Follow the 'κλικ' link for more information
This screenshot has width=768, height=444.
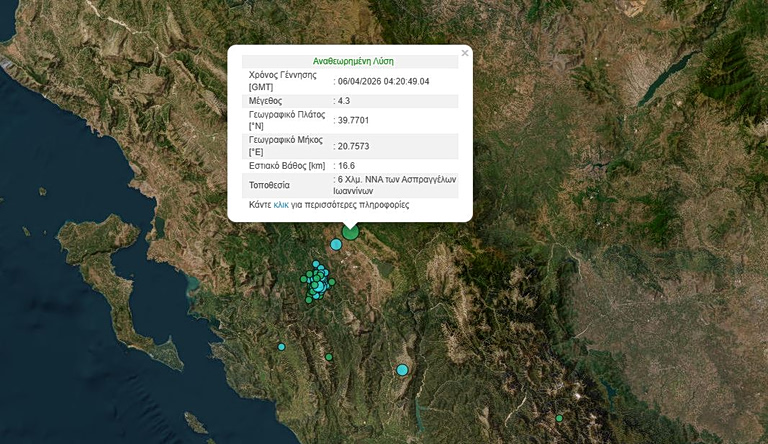(281, 205)
